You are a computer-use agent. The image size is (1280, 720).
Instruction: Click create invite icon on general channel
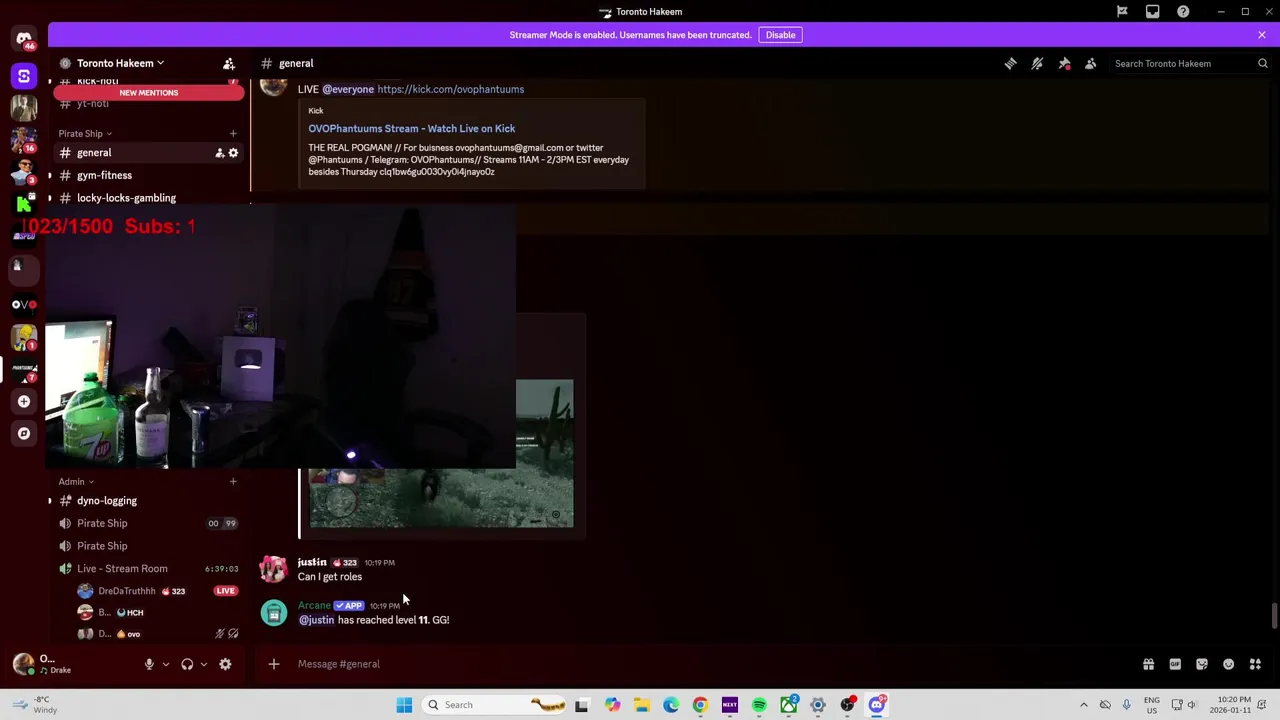(219, 153)
